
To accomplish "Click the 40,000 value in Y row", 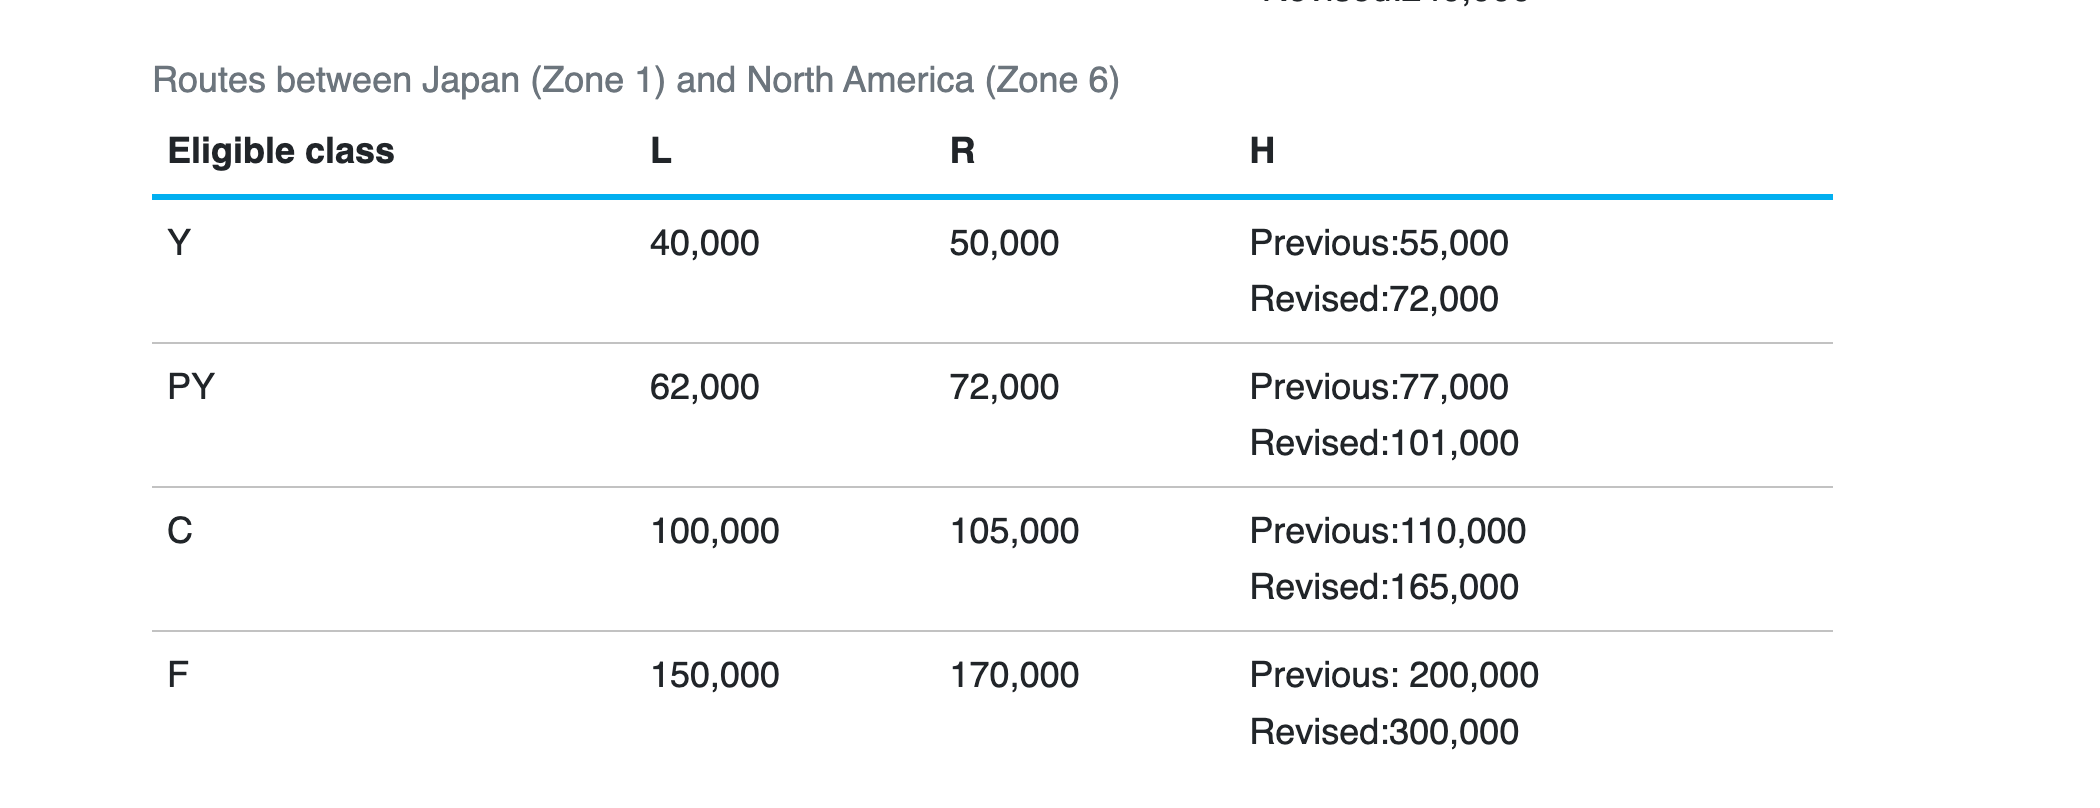I will pyautogui.click(x=704, y=243).
